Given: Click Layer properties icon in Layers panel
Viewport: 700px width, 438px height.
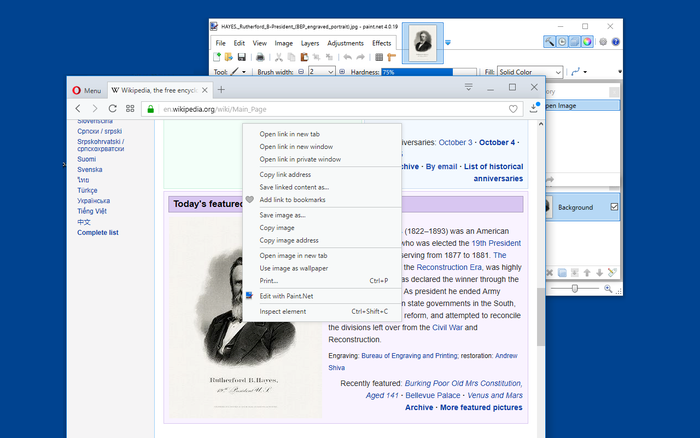Looking at the screenshot, I should pyautogui.click(x=612, y=272).
